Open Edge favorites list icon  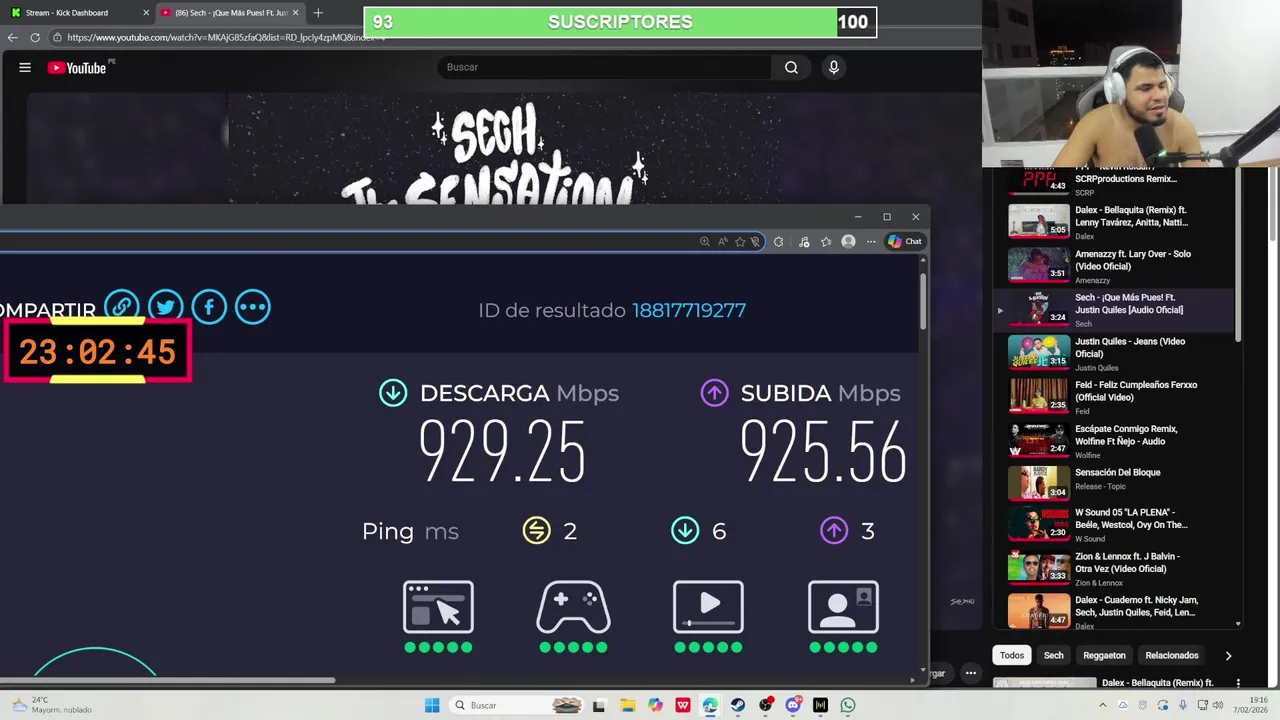(826, 241)
